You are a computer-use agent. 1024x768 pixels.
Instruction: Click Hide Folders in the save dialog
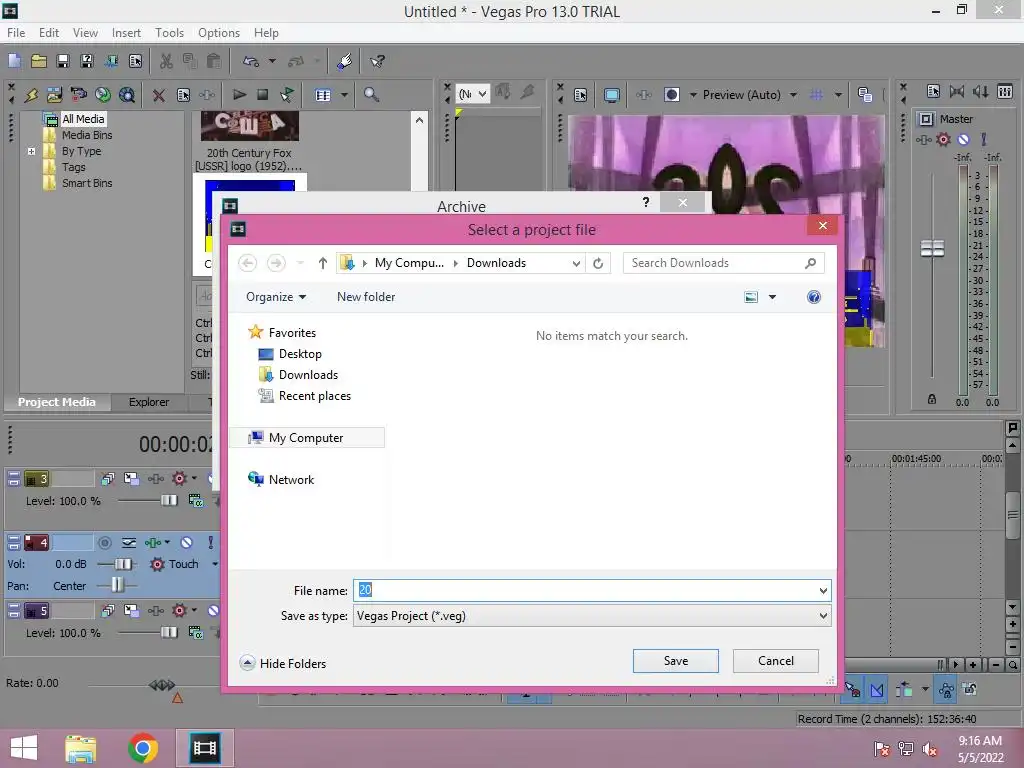click(283, 664)
